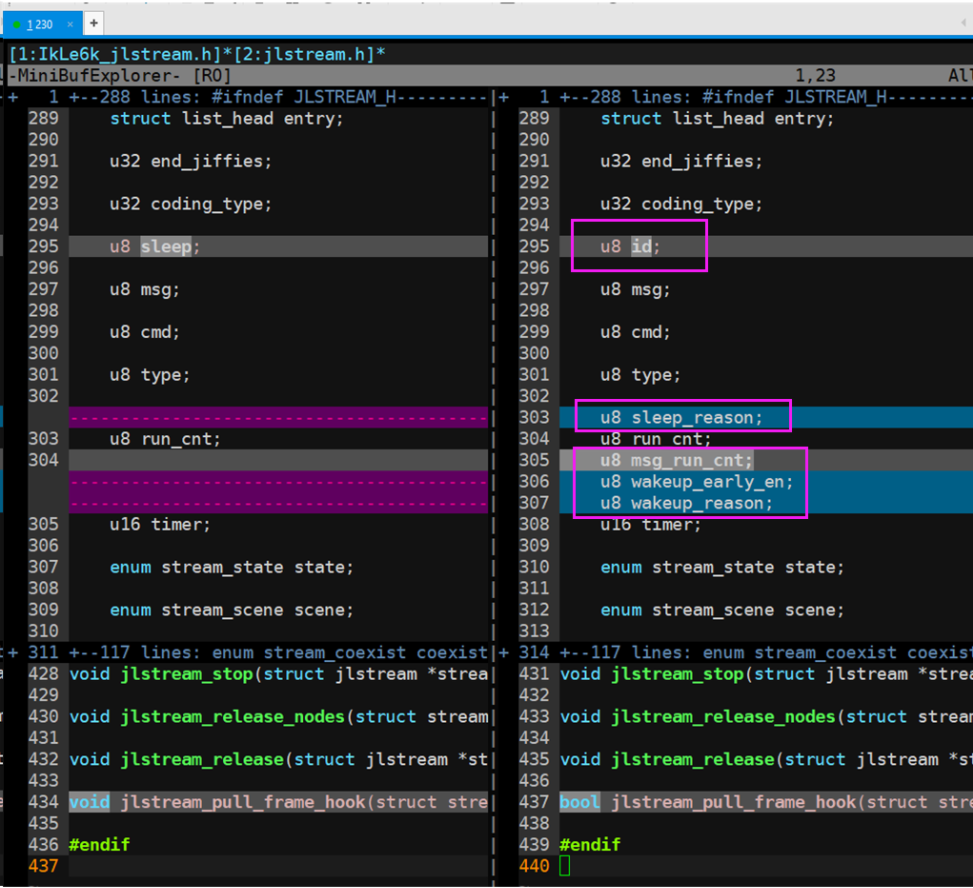Image resolution: width=973 pixels, height=888 pixels.
Task: Click "enum stream_scene scene;" on line 309
Action: coord(231,610)
